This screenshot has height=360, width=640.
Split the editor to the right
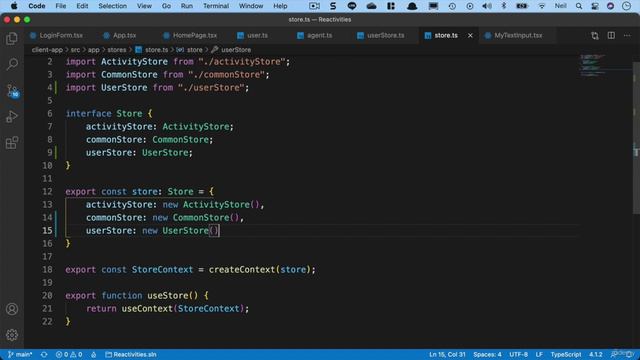point(611,36)
